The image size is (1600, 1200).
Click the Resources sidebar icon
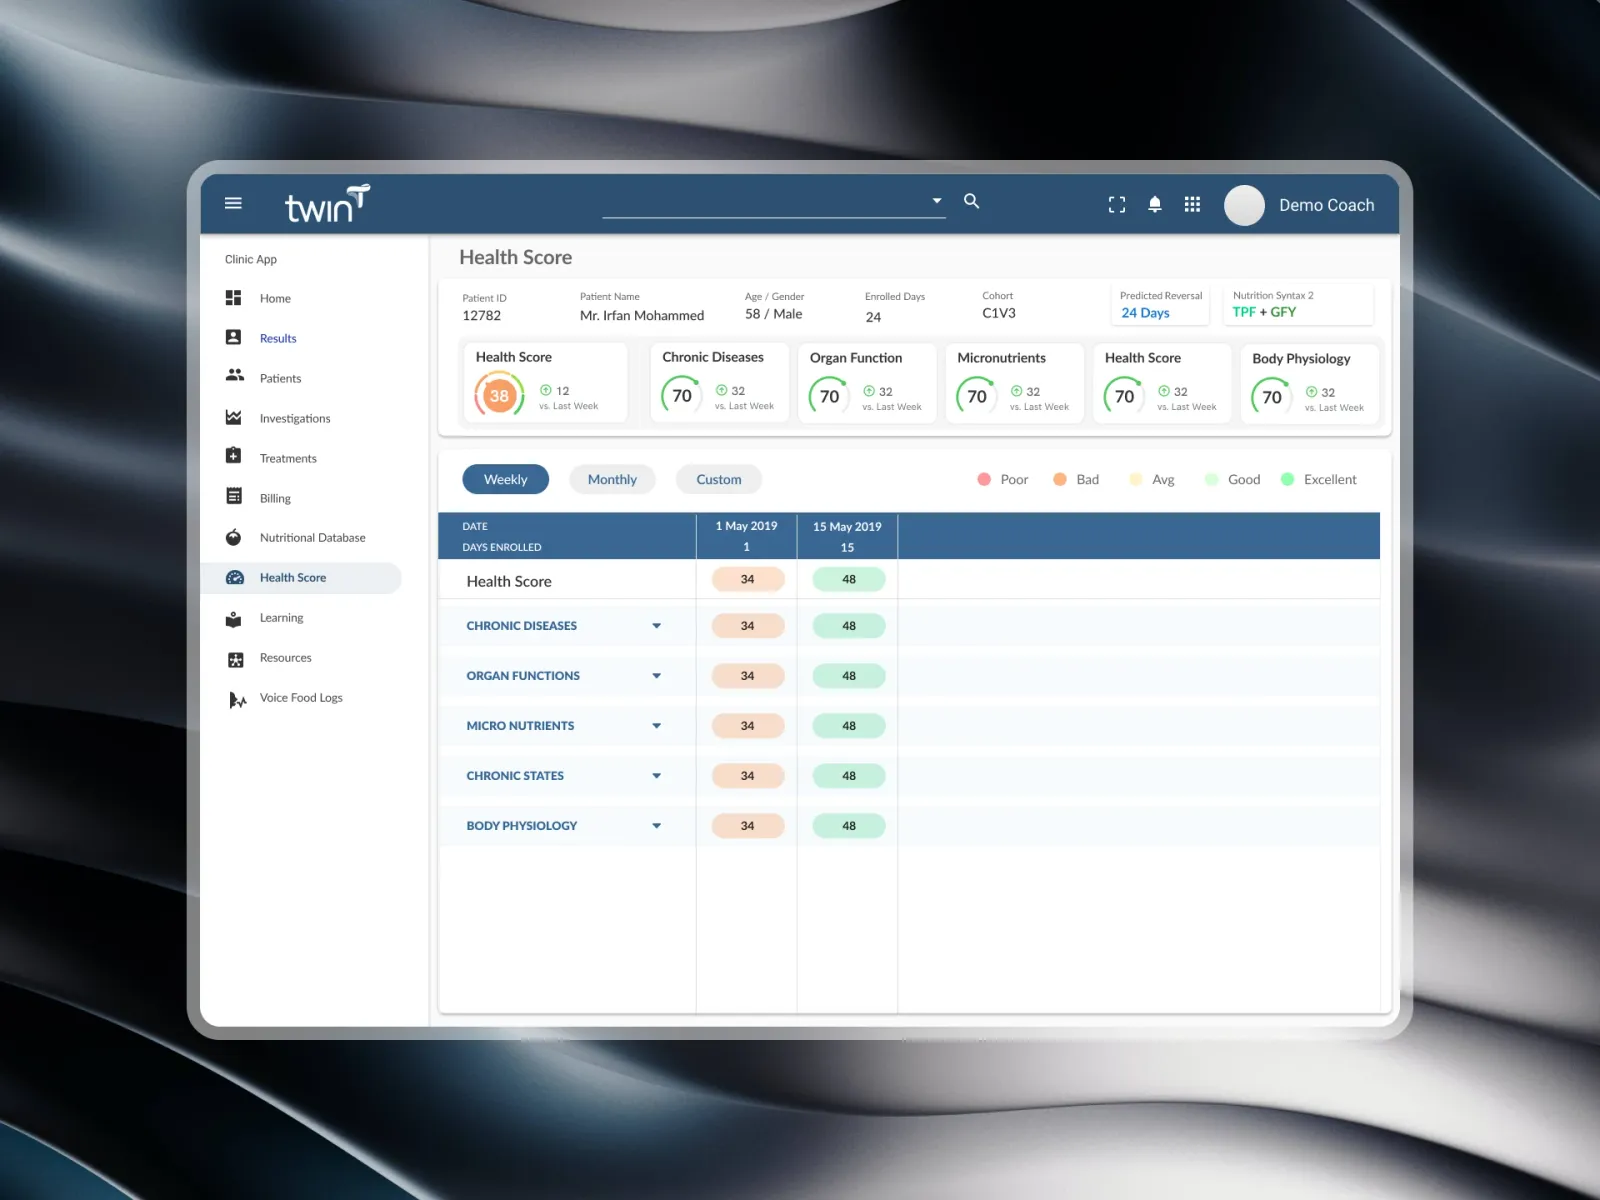click(x=236, y=660)
